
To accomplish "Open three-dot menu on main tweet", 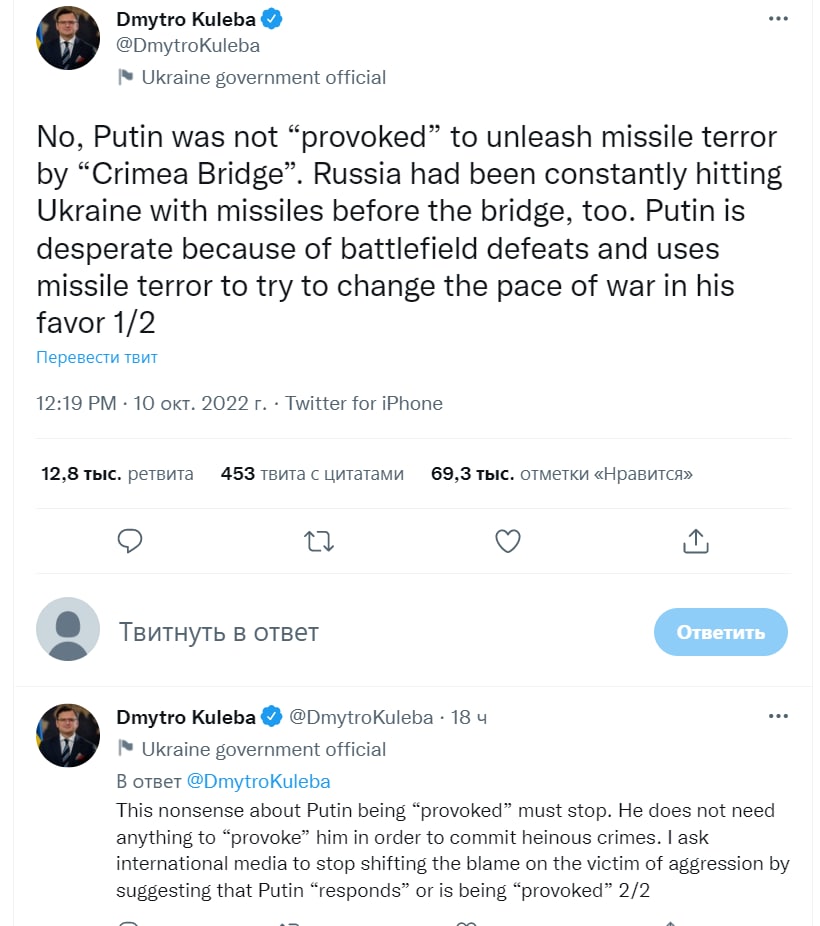I will point(778,19).
